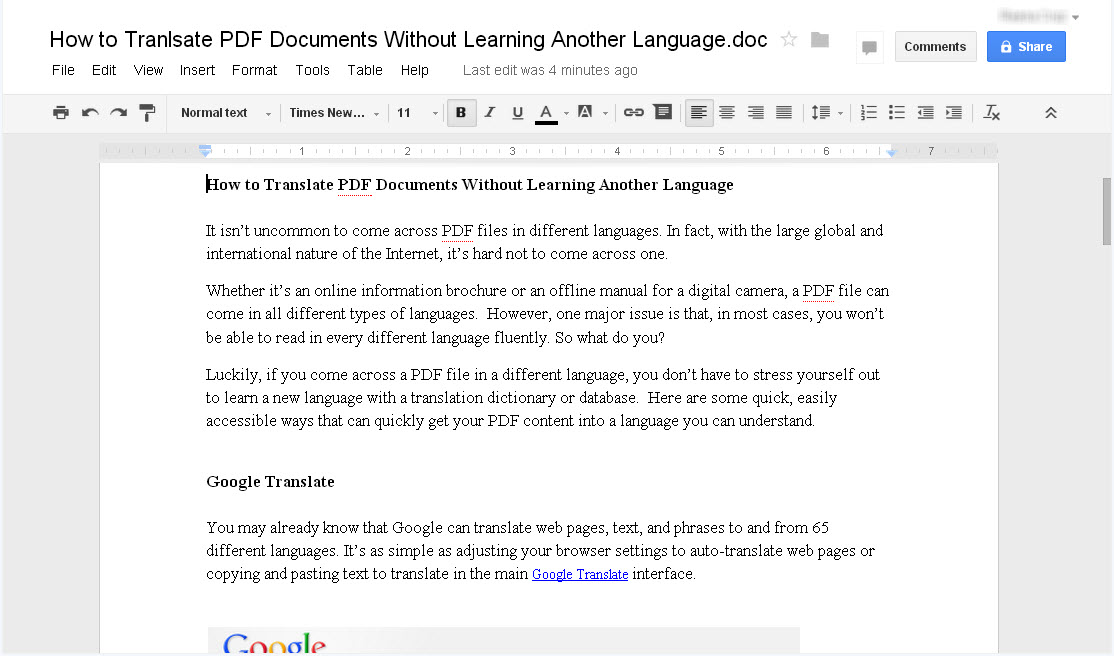Screen dimensions: 1114x656
Task: Toggle underline formatting
Action: [517, 112]
